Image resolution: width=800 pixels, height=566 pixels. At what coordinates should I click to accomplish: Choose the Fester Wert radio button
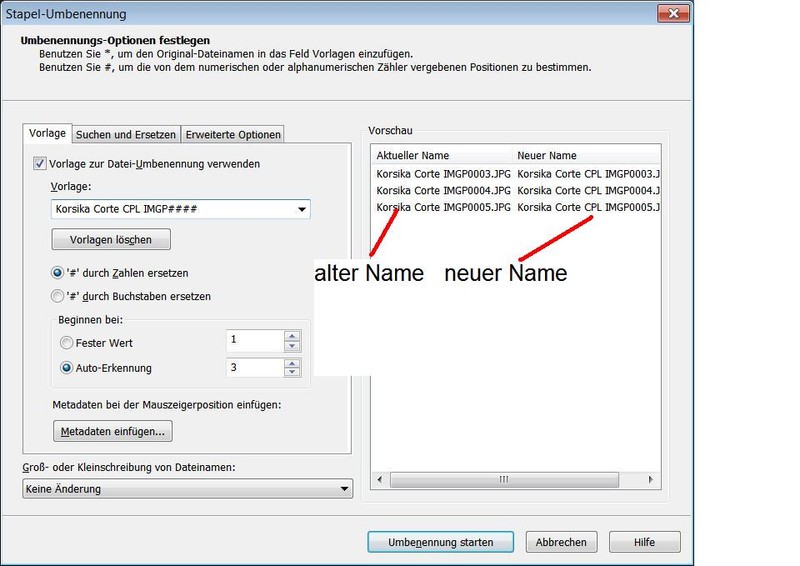point(67,342)
